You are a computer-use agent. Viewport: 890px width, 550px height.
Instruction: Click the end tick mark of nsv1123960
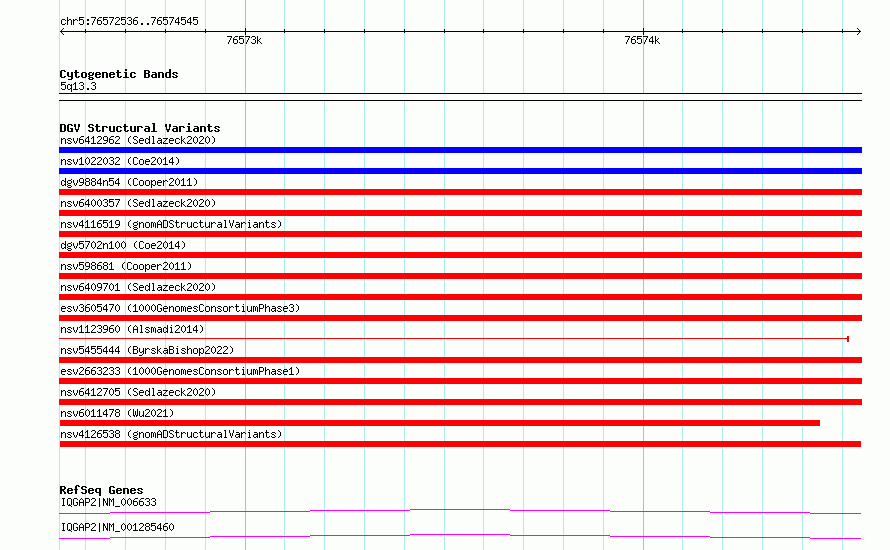click(x=847, y=339)
